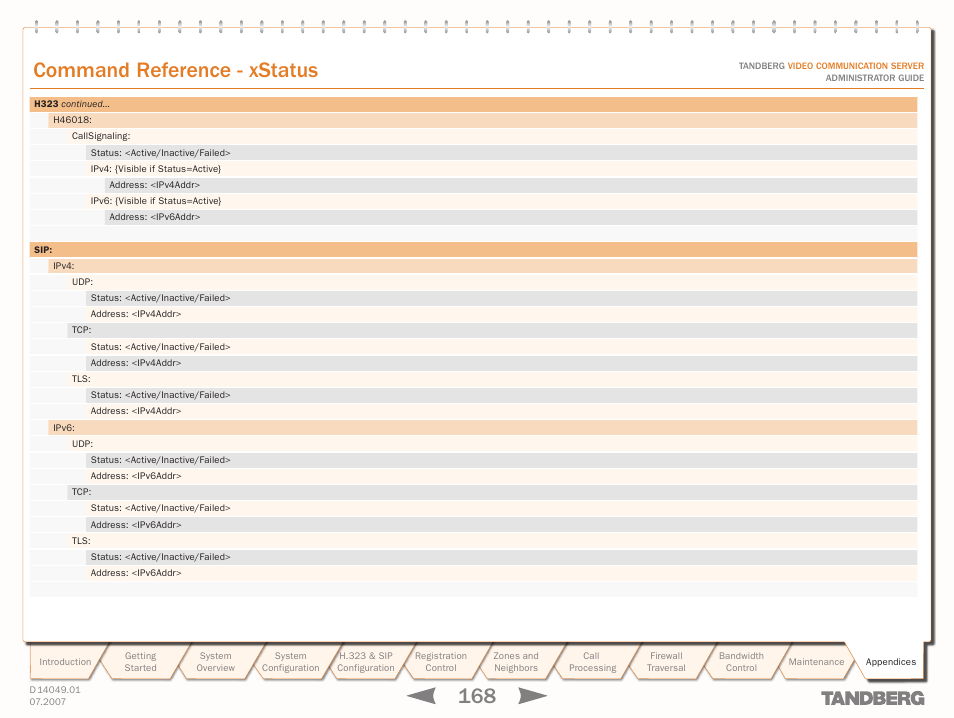Click 'IPv6: {Visible if Status=Active}' row
The width and height of the screenshot is (954, 718).
pos(501,201)
